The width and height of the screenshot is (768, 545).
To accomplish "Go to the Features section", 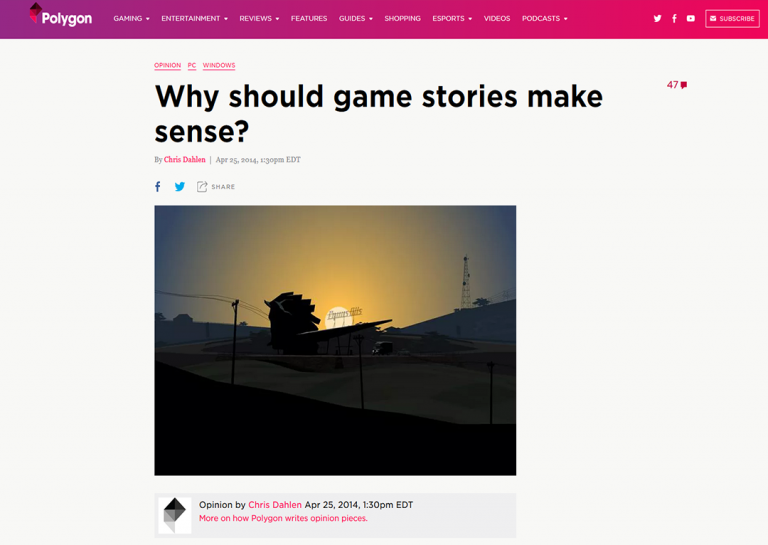I will click(309, 19).
